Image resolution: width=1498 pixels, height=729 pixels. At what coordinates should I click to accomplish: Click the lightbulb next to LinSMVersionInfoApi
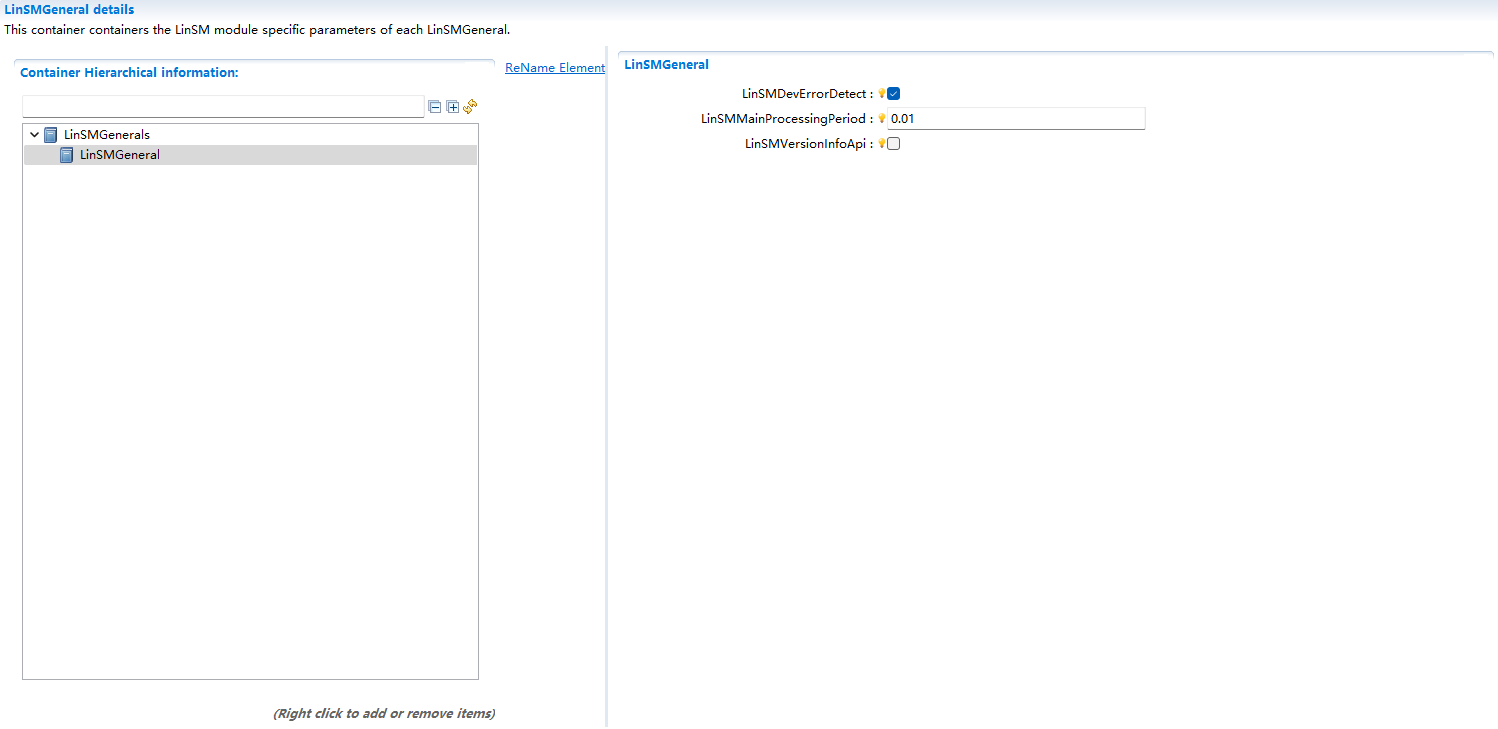point(882,144)
